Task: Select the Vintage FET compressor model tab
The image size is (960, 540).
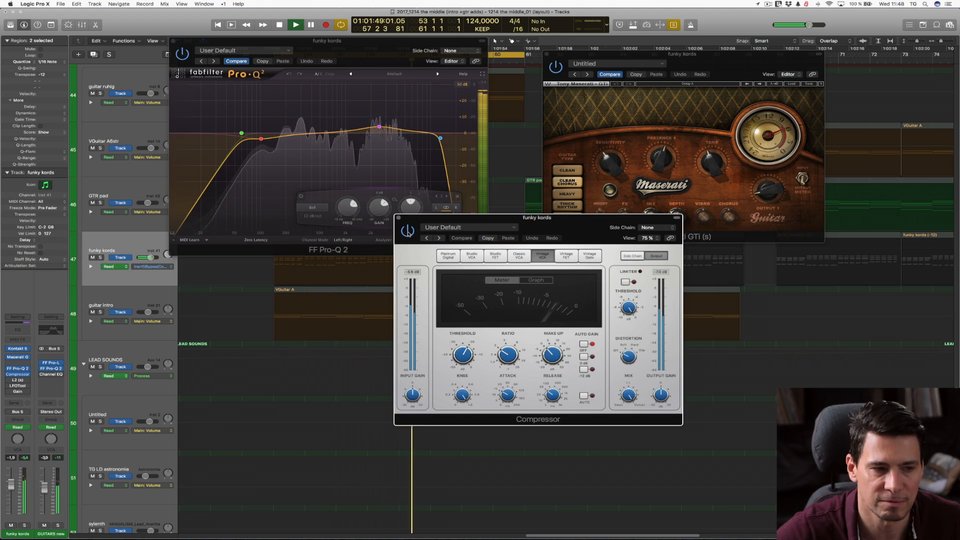Action: 566,255
